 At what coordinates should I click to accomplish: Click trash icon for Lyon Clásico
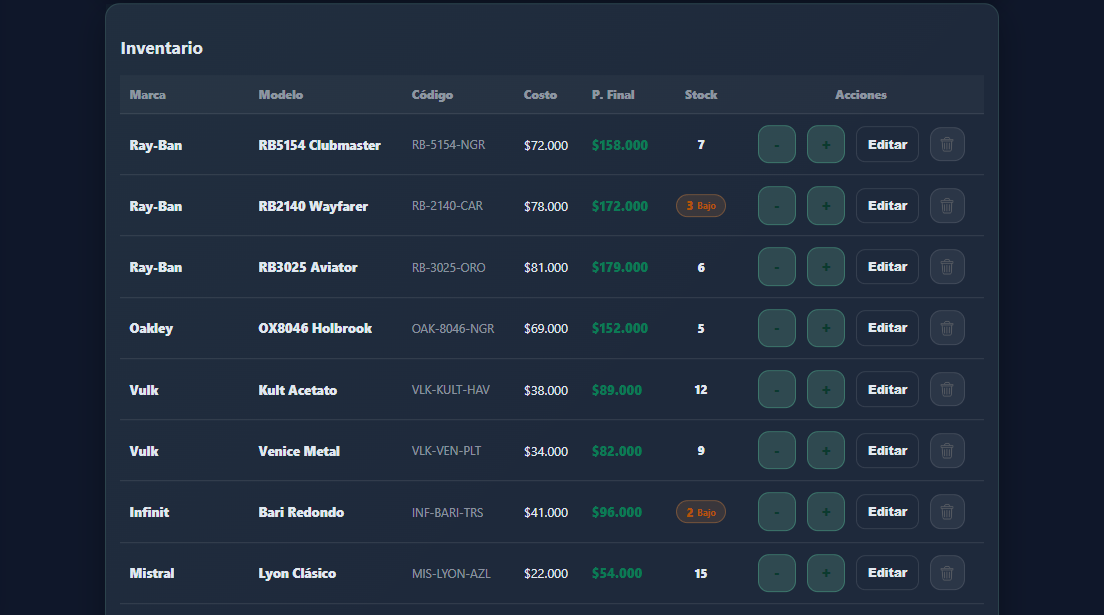(947, 573)
